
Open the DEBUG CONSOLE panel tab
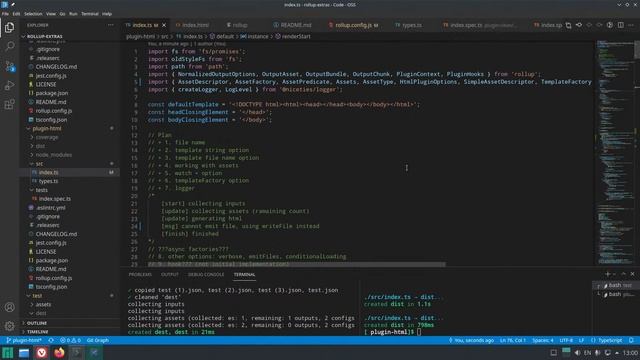point(206,274)
